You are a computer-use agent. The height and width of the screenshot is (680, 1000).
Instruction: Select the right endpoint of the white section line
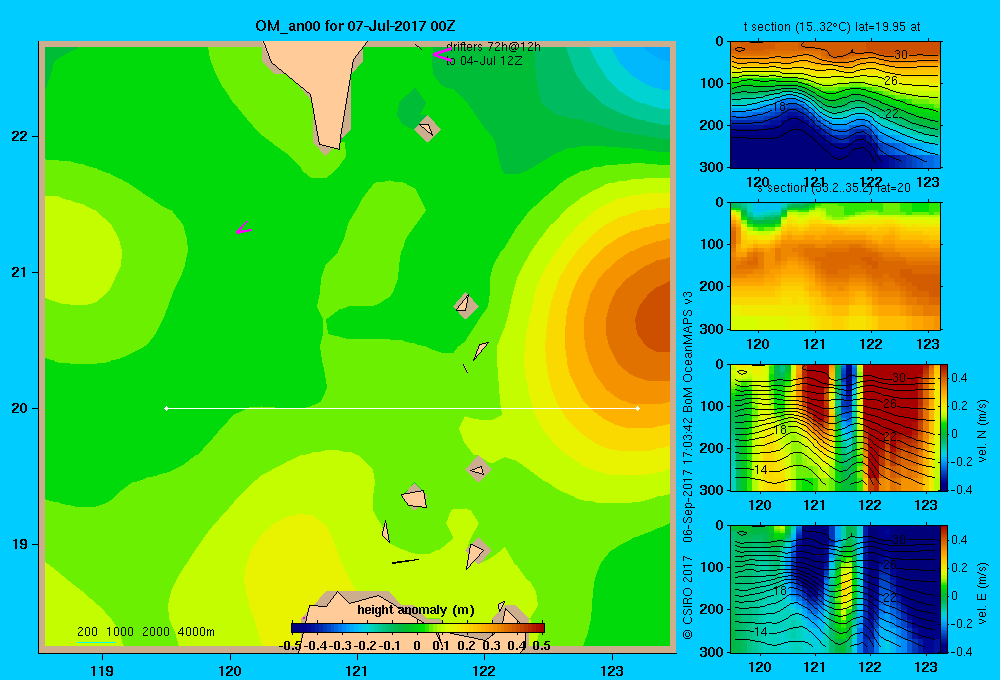(x=638, y=408)
